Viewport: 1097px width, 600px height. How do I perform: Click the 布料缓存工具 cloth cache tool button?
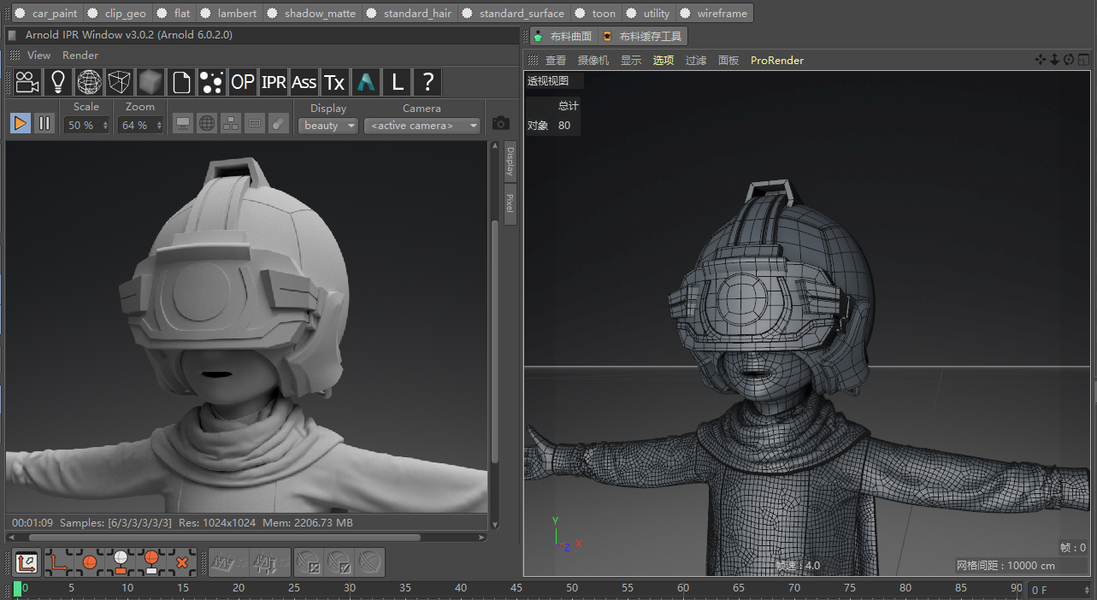point(642,36)
